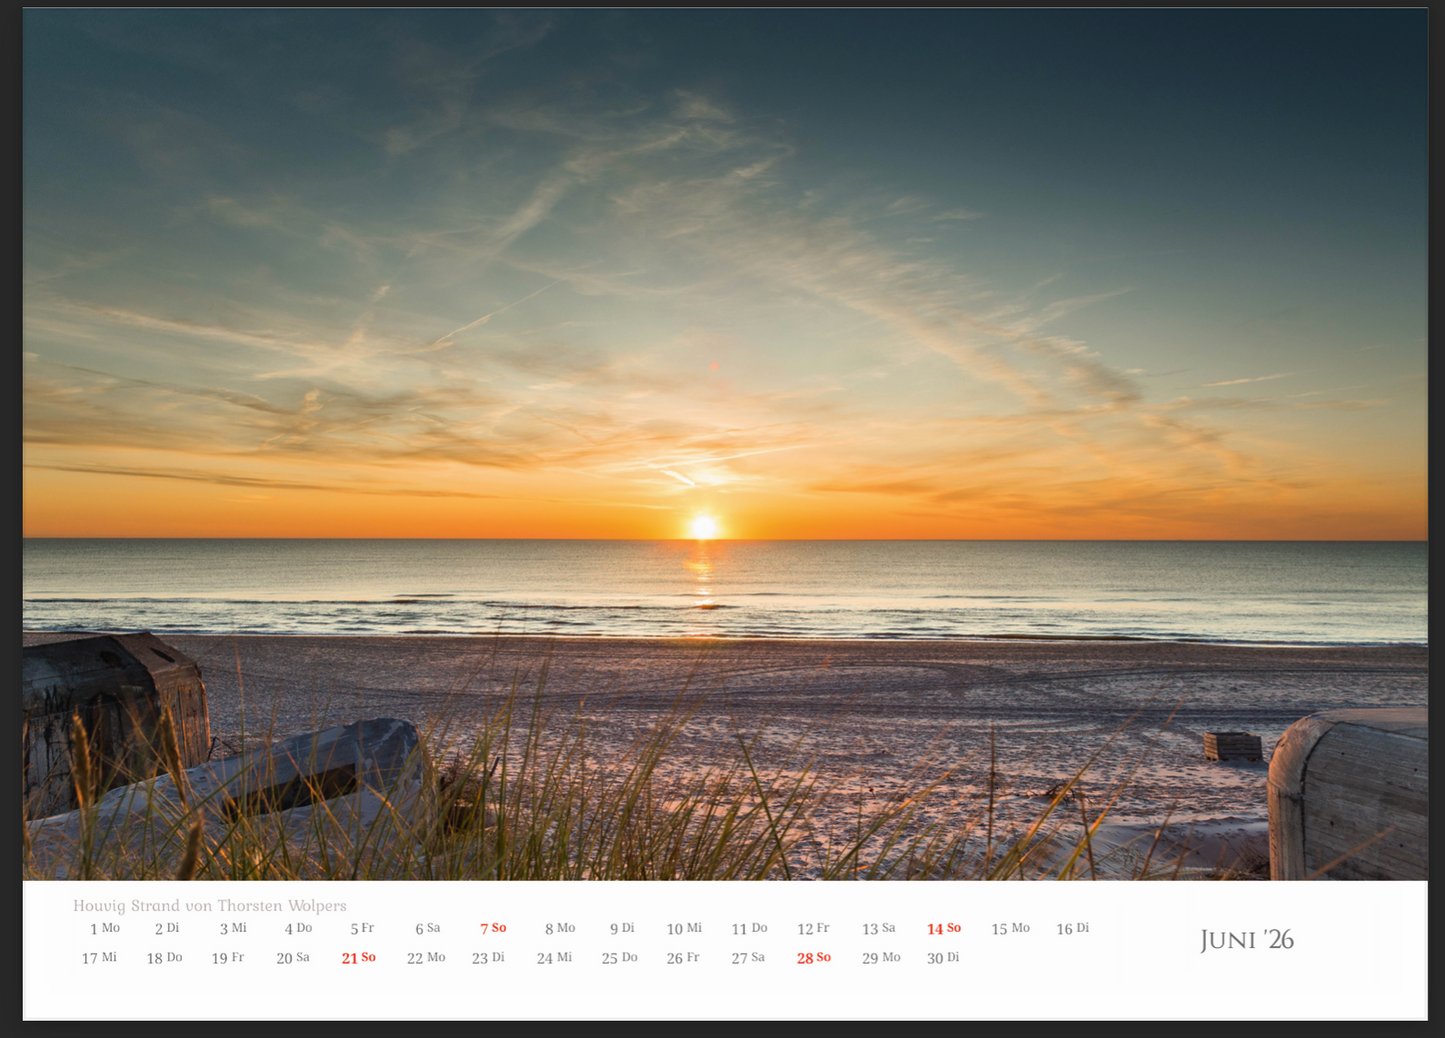This screenshot has height=1038, width=1445.
Task: Click the date '3 Mi'
Action: [x=233, y=929]
